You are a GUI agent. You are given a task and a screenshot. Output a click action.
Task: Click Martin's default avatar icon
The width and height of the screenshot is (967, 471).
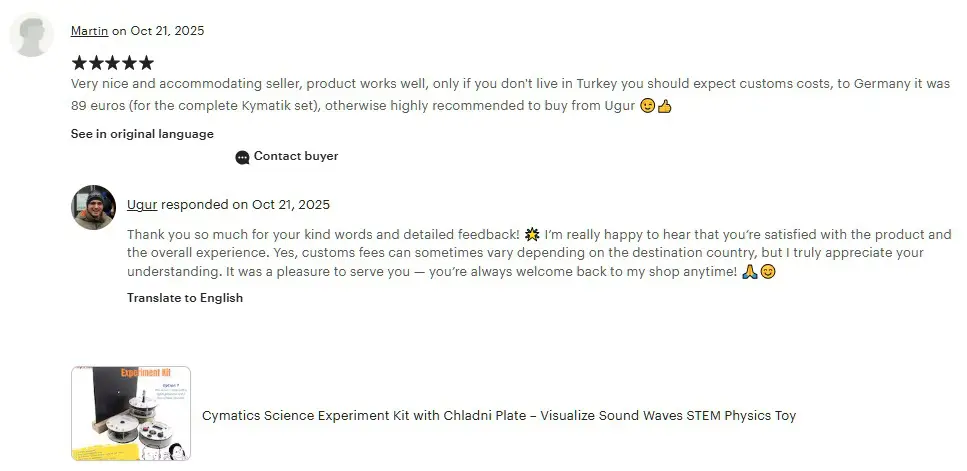(32, 36)
